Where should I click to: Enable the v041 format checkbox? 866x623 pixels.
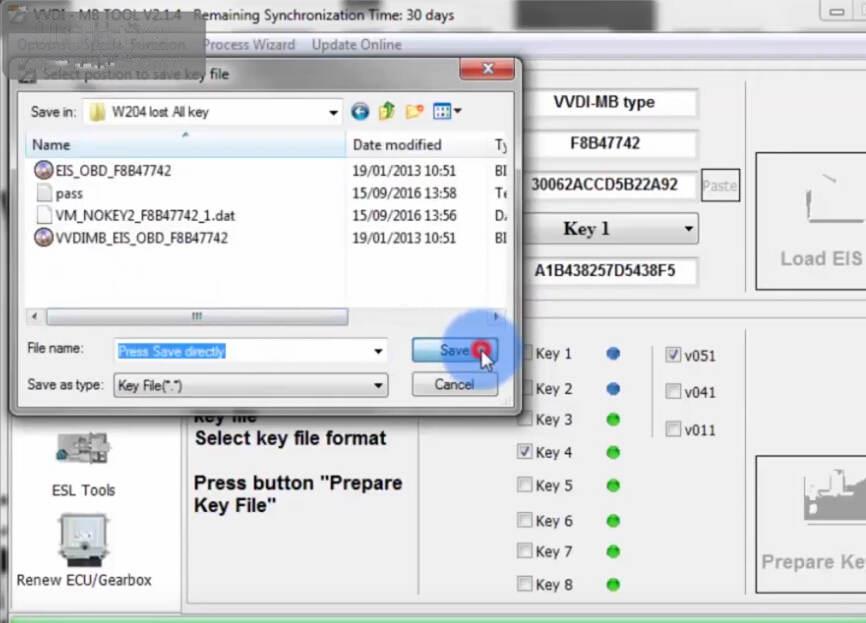click(673, 392)
